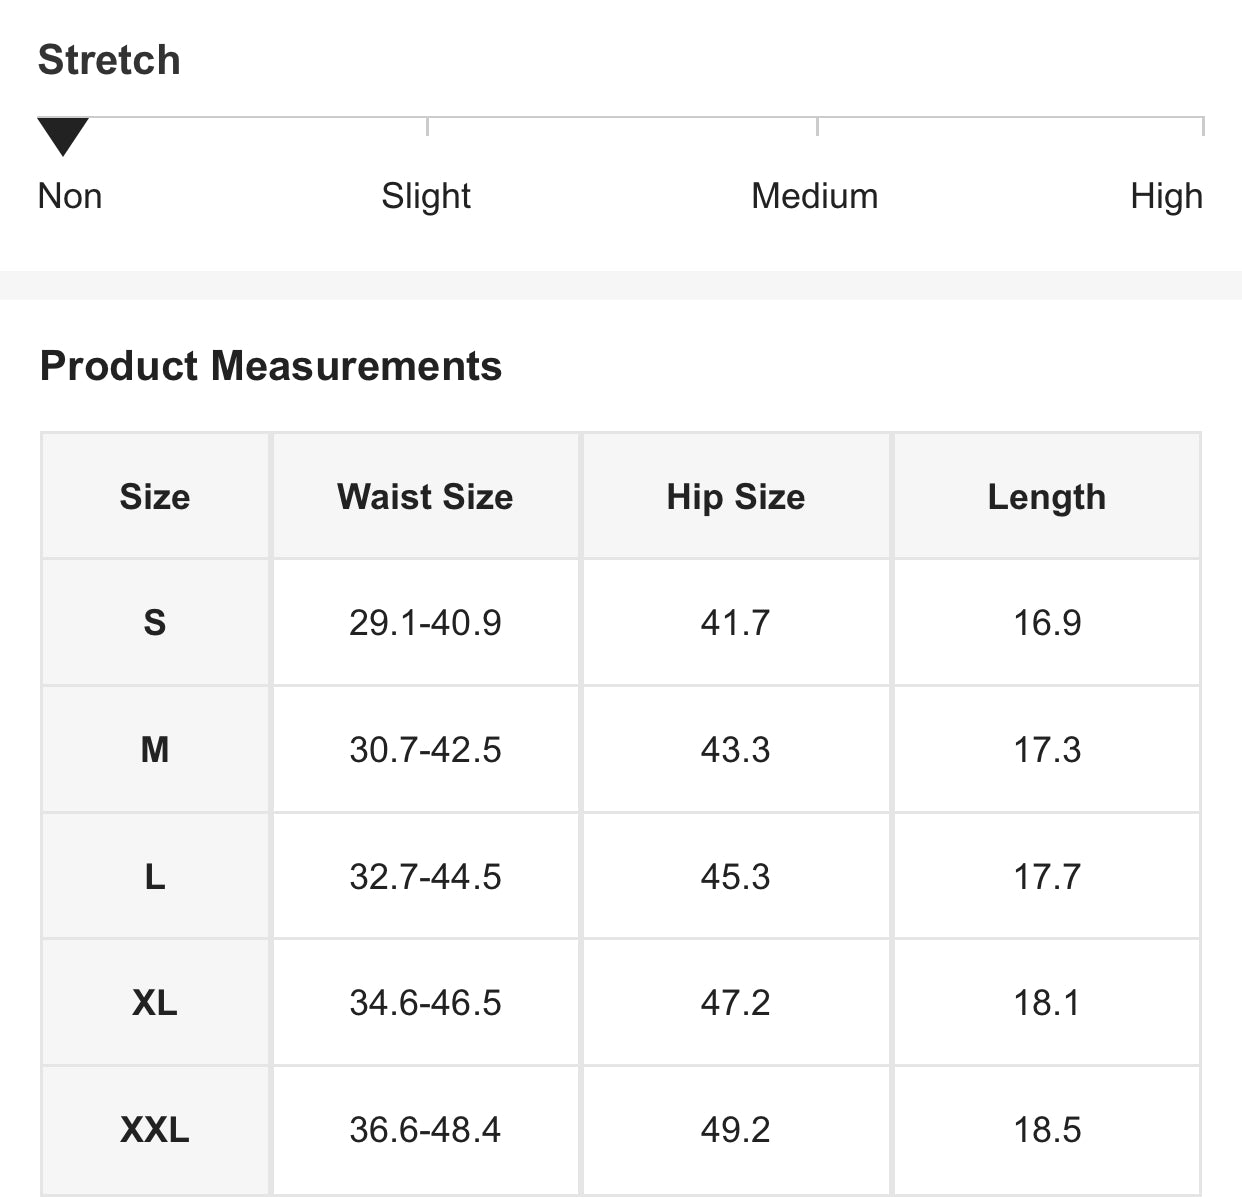This screenshot has width=1242, height=1203.
Task: Click length value 18.5
Action: click(1047, 1130)
